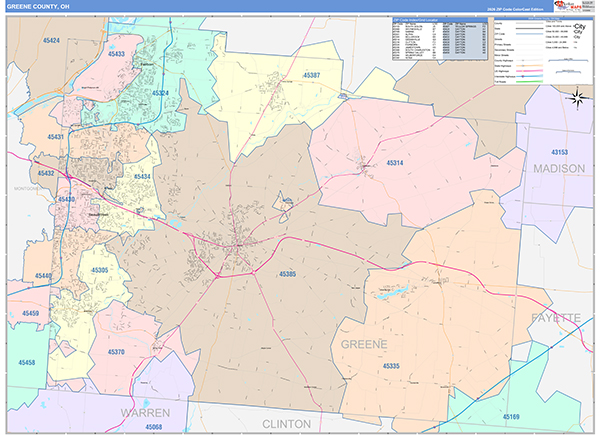Image resolution: width=600 pixels, height=435 pixels.
Task: Select the ZIP code label 43153
Action: [559, 152]
